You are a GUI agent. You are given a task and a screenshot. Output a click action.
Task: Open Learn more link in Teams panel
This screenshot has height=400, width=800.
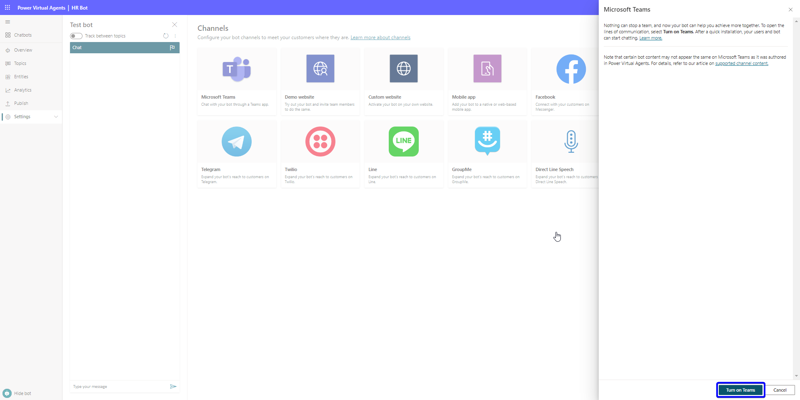[651, 38]
